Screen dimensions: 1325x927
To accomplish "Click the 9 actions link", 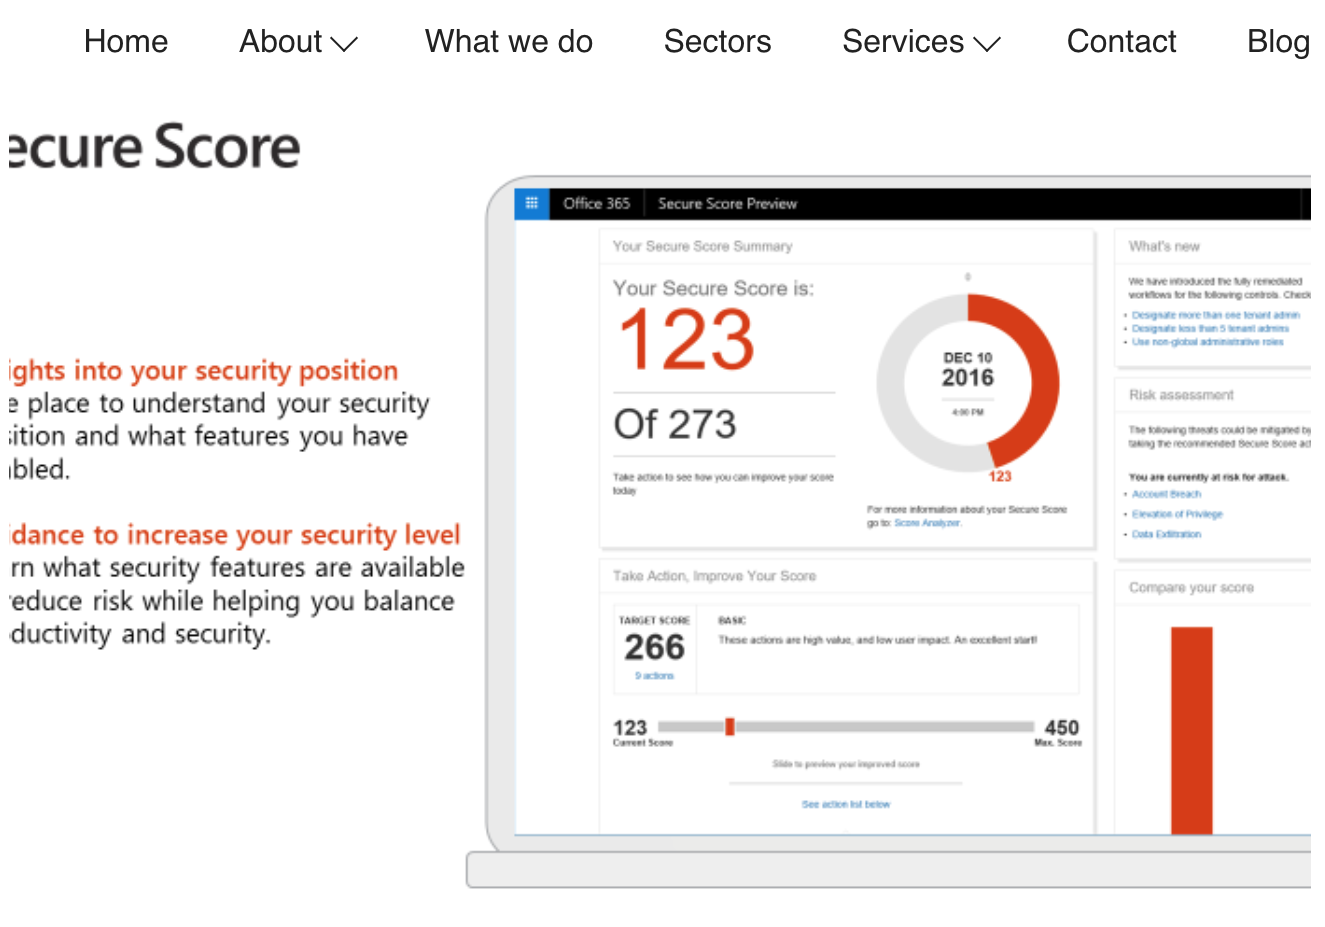I will coord(653,676).
